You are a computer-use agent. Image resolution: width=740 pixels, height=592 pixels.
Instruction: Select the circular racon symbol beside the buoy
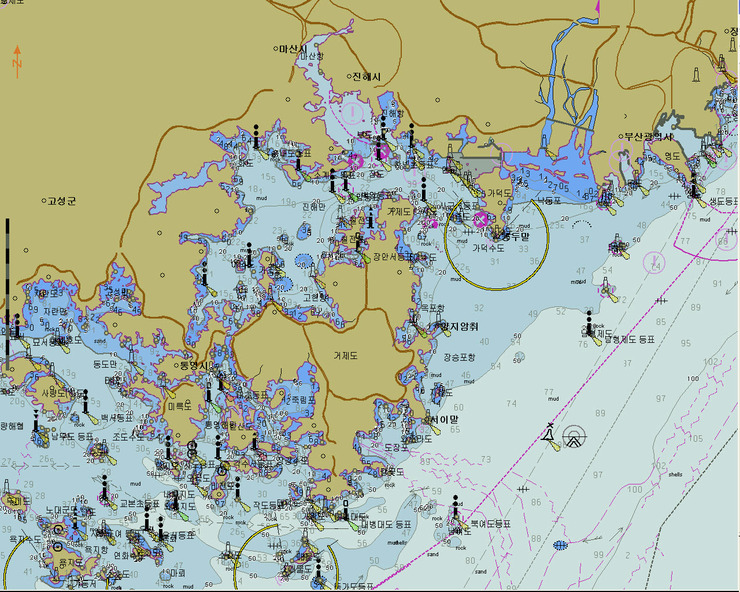[574, 436]
